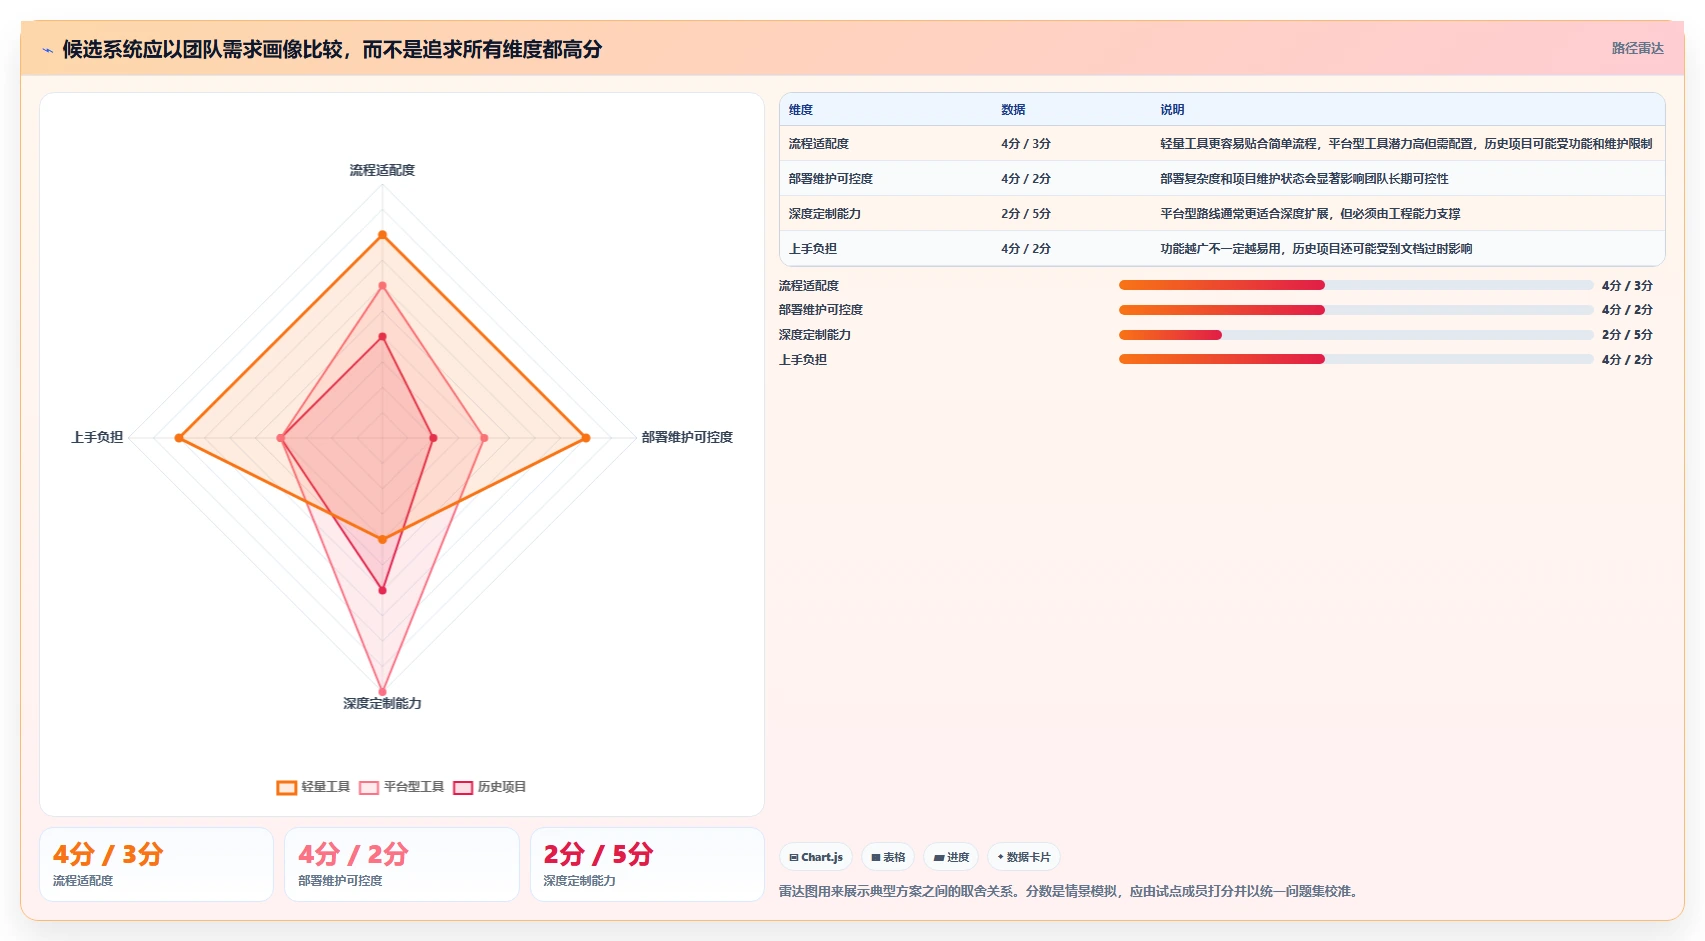Click the 表格 chip

(888, 857)
